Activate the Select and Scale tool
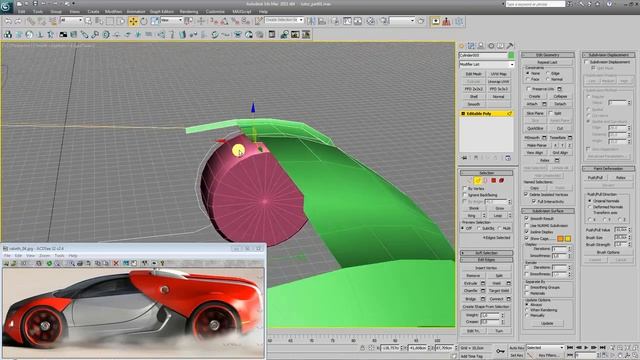Image resolution: width=640 pixels, height=360 pixels. click(x=155, y=21)
